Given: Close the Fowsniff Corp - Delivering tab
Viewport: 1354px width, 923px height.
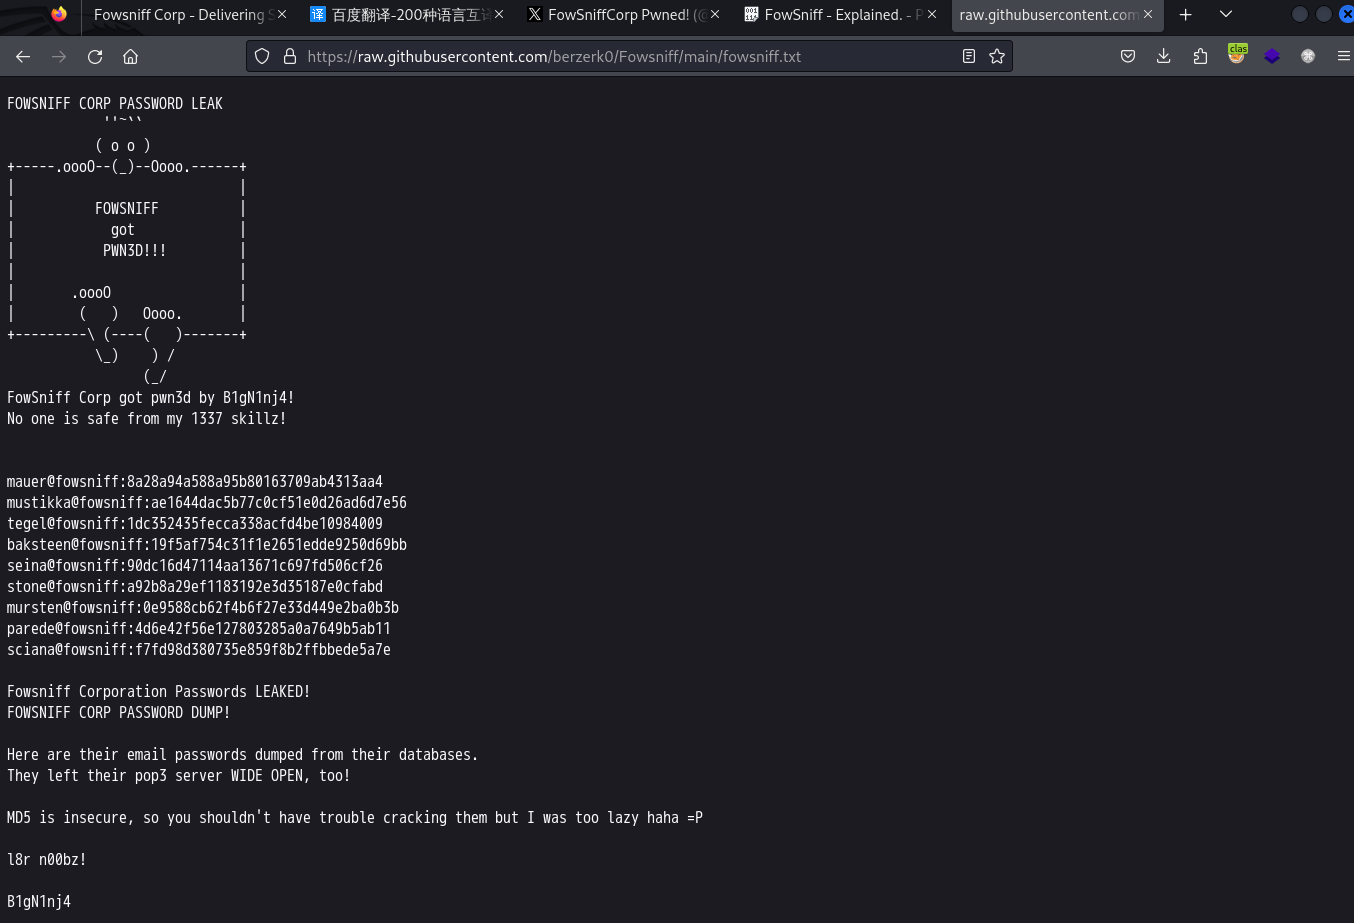Looking at the screenshot, I should point(281,15).
